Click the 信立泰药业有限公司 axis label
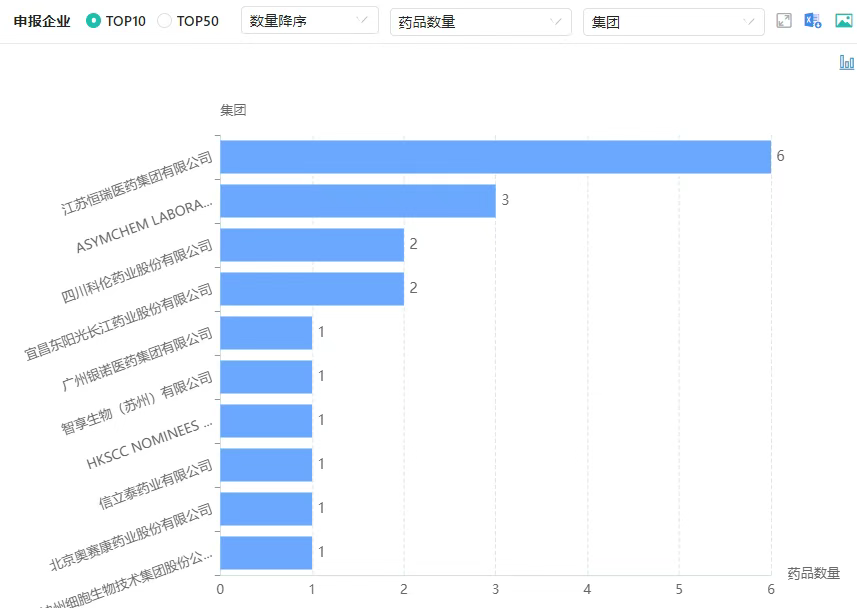 pyautogui.click(x=156, y=484)
